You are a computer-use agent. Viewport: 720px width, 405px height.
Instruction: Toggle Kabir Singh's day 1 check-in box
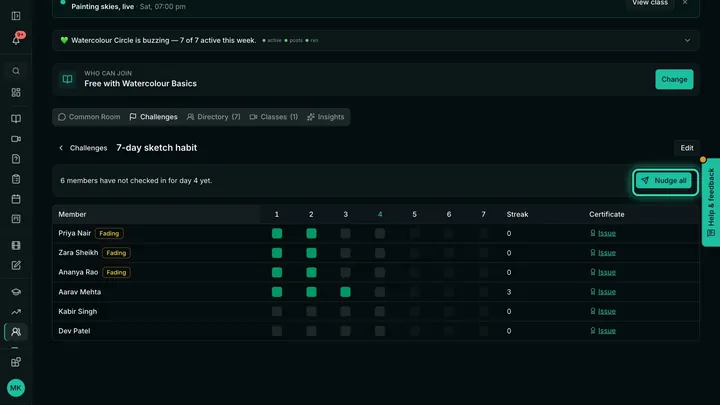[277, 311]
